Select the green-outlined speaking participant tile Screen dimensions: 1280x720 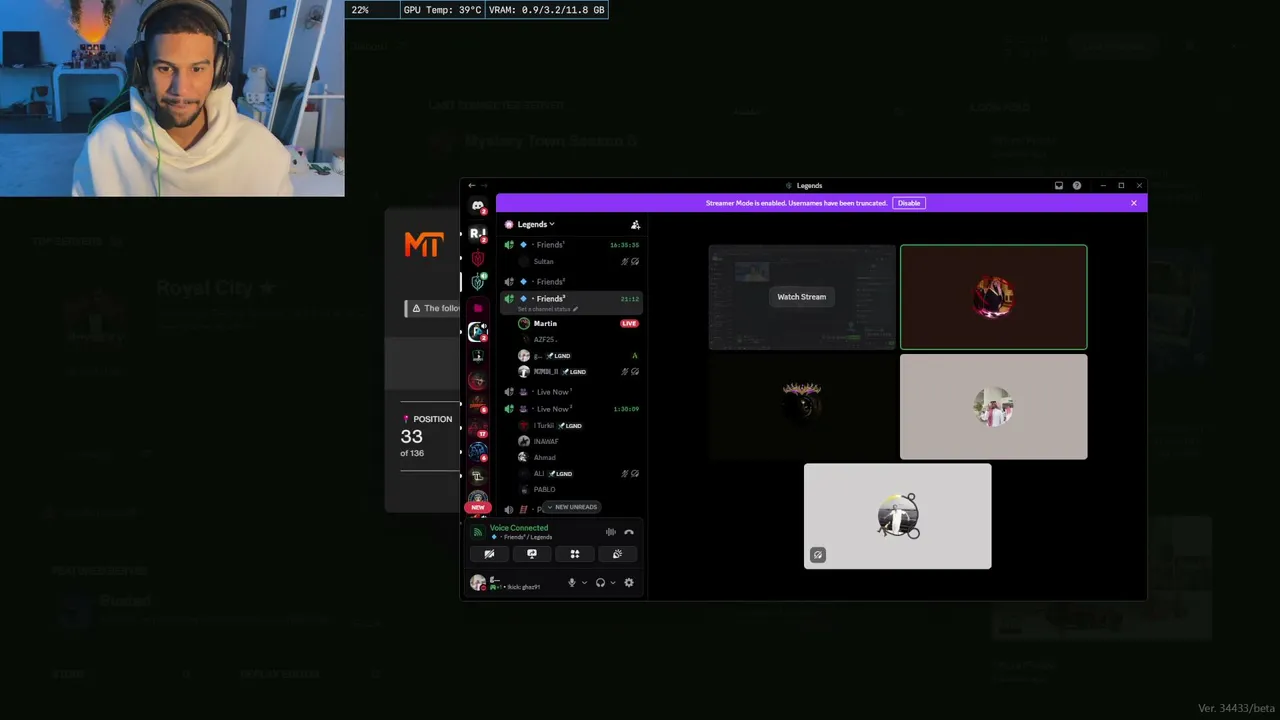tap(993, 297)
